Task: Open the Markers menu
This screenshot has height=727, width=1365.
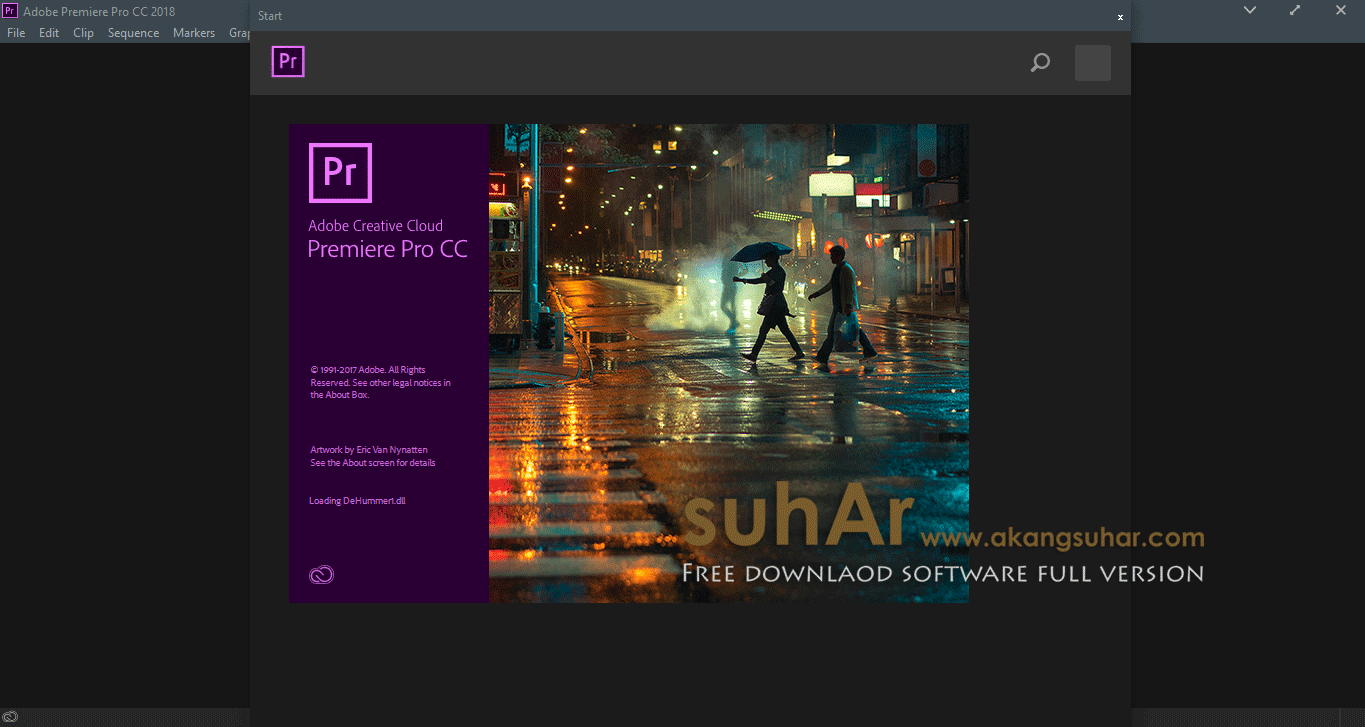Action: point(194,33)
